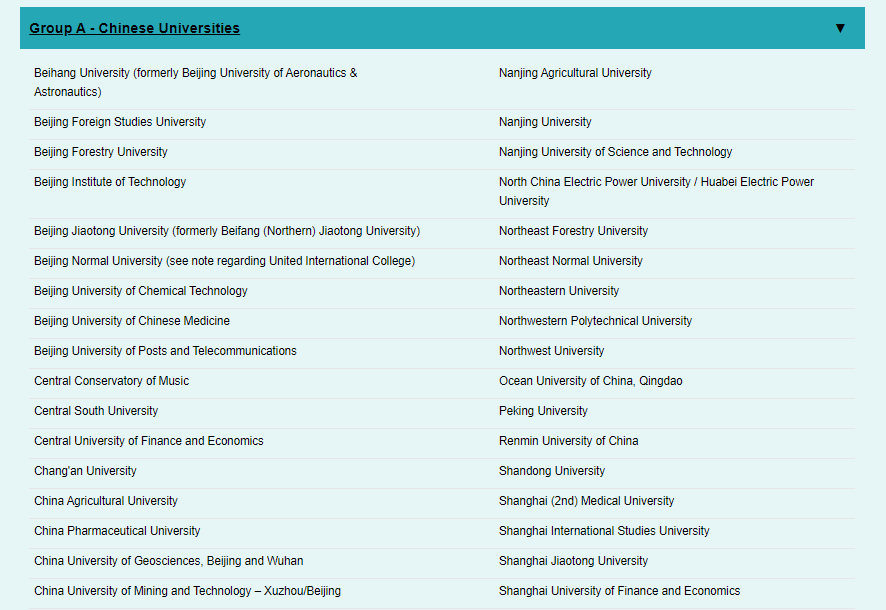
Task: Select Northwestern Polytechnical University
Action: coord(595,321)
